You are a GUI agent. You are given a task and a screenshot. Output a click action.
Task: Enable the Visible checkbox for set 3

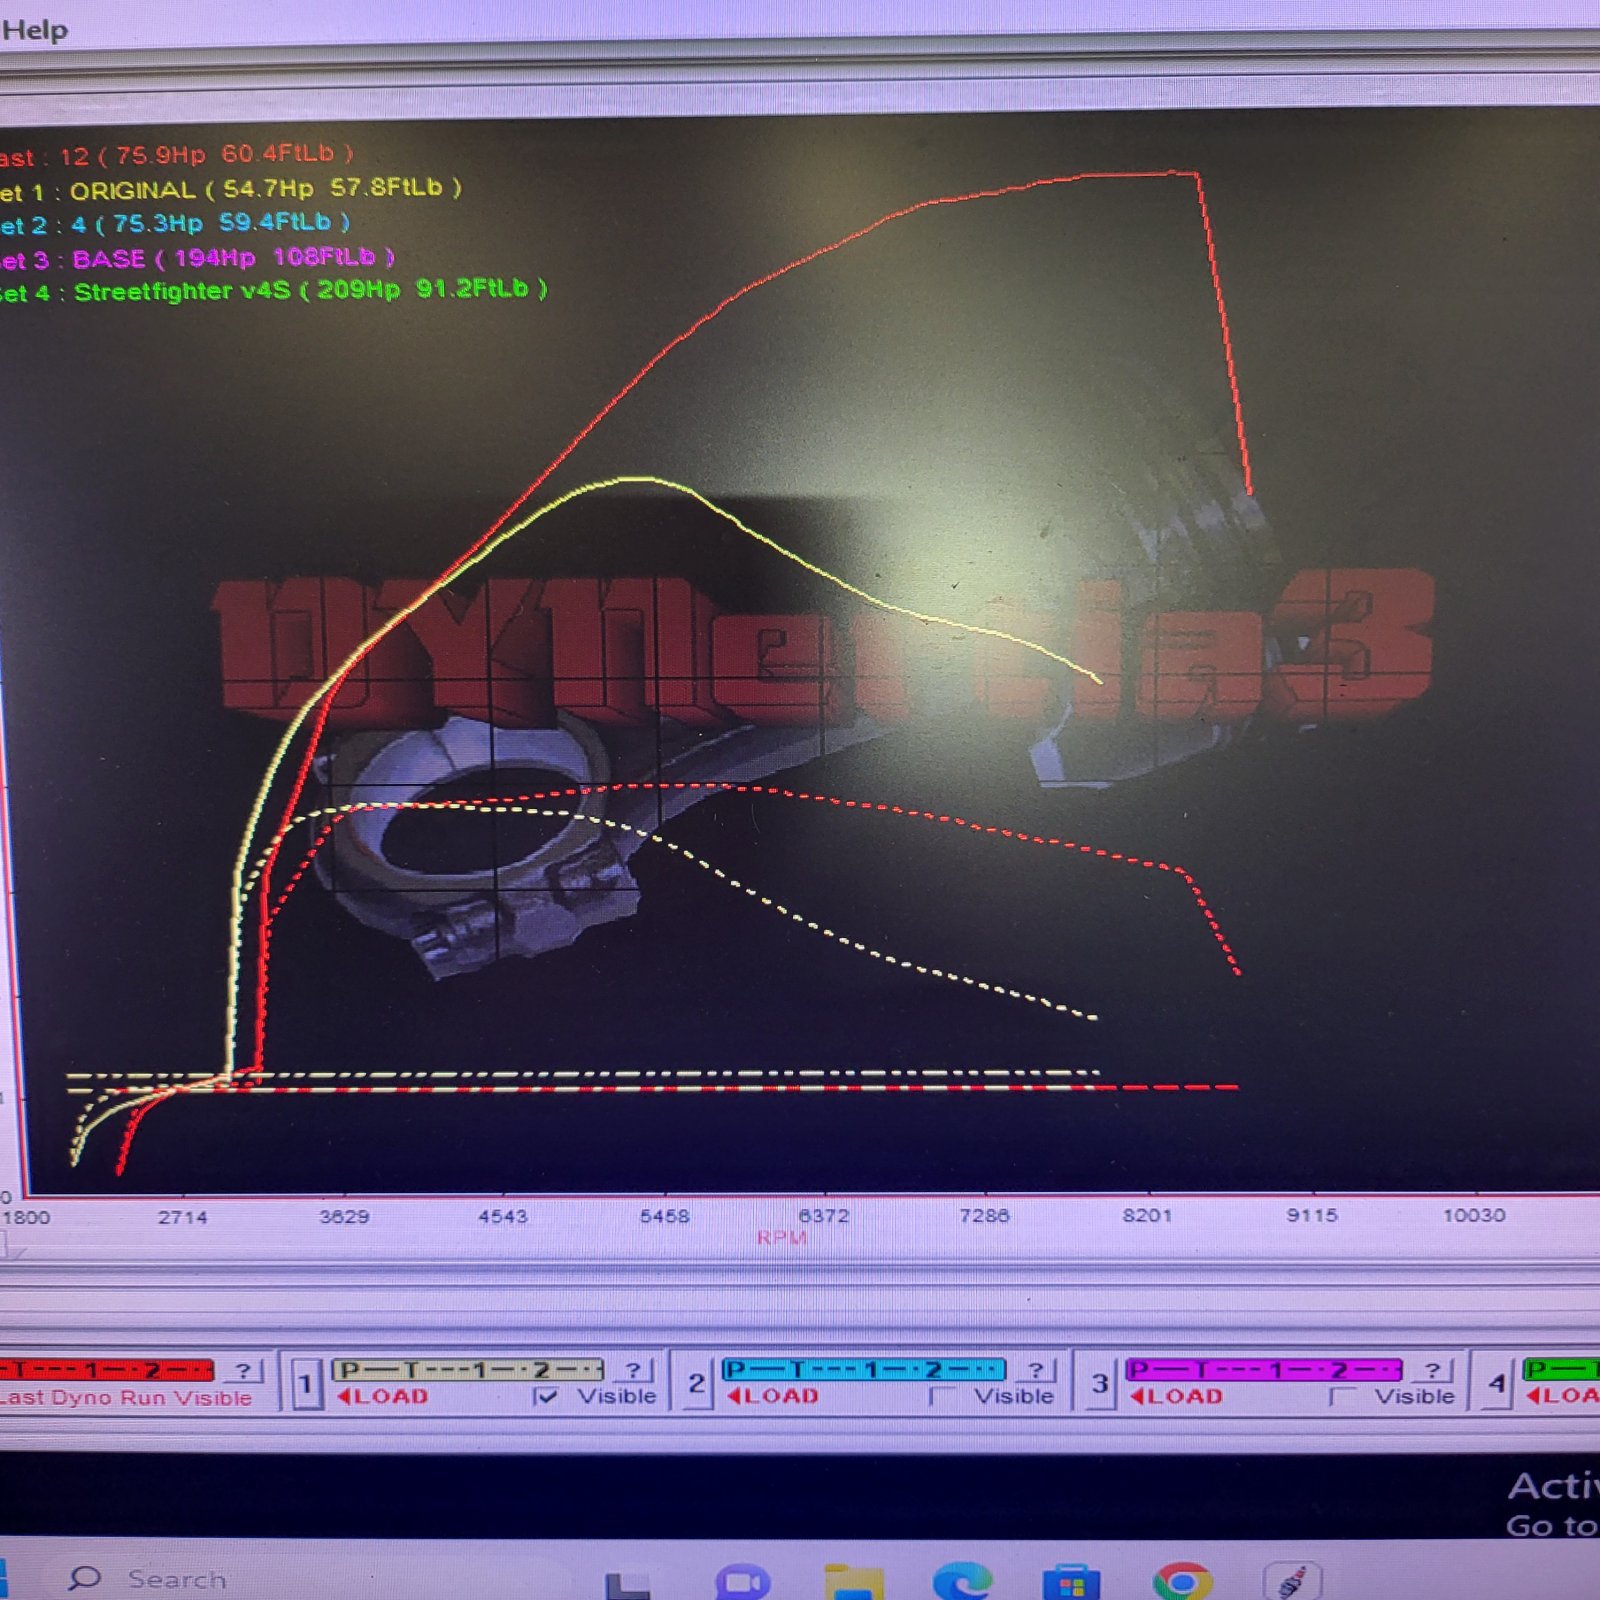pyautogui.click(x=1342, y=1396)
